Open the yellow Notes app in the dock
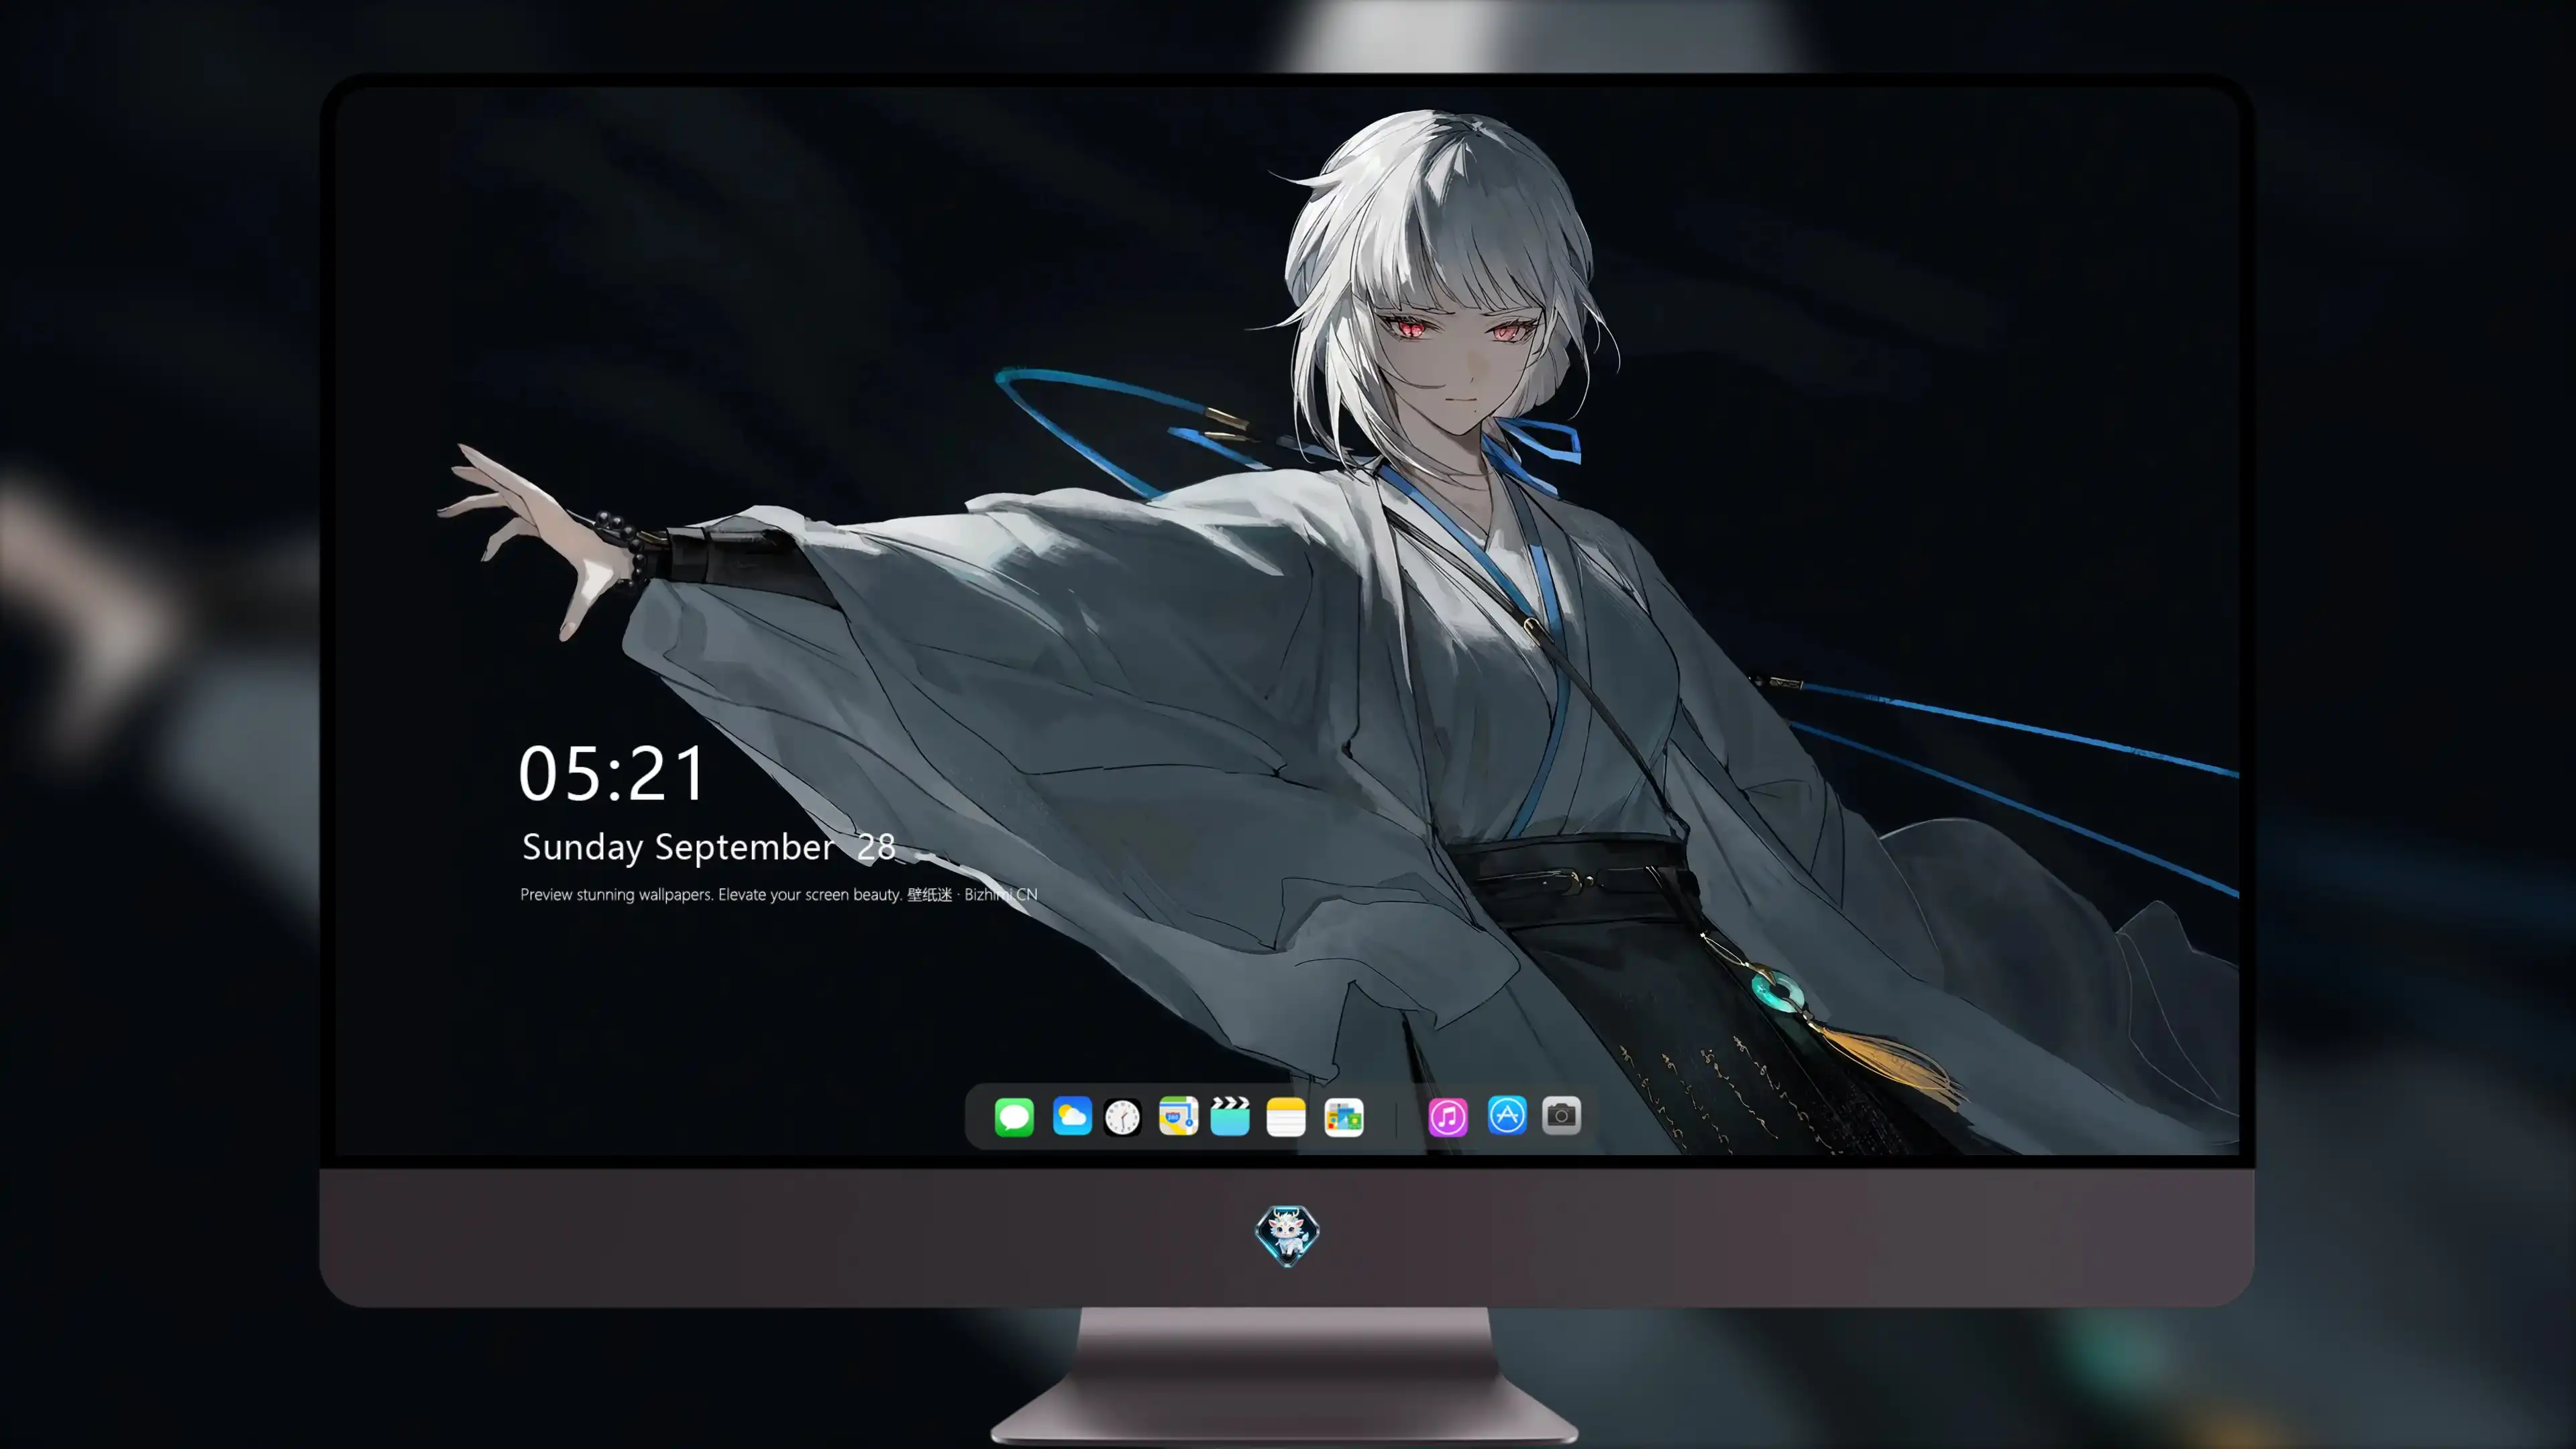This screenshot has height=1449, width=2576. pos(1286,1116)
